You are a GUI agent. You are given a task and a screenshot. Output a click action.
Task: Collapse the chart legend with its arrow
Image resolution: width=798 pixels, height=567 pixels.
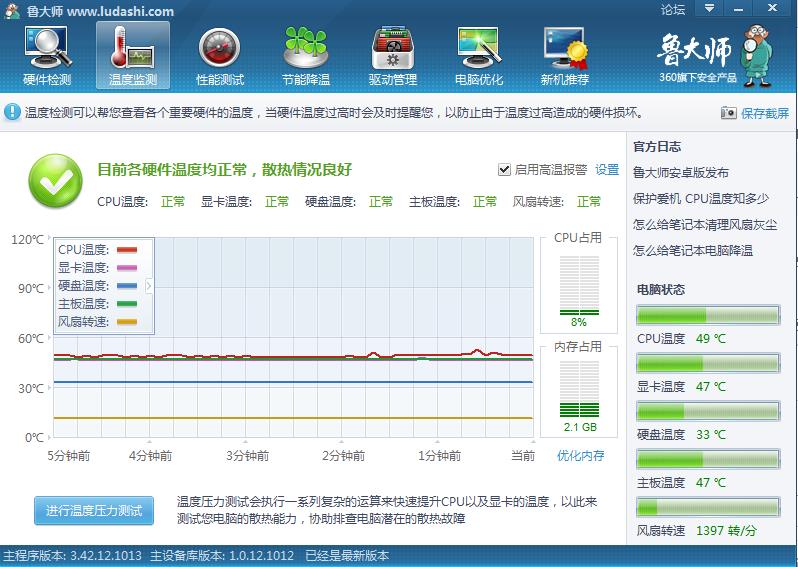[x=149, y=286]
